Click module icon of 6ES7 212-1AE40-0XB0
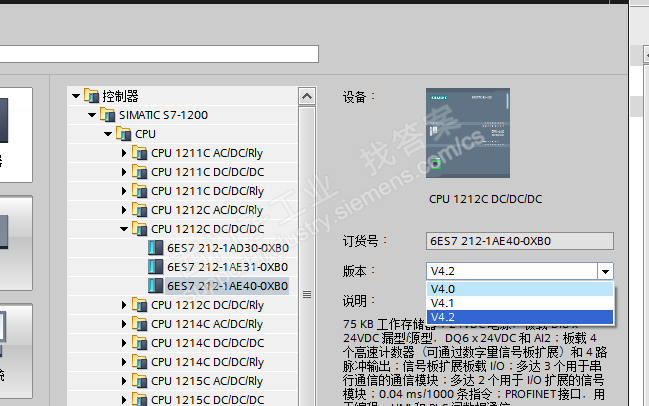 (156, 286)
